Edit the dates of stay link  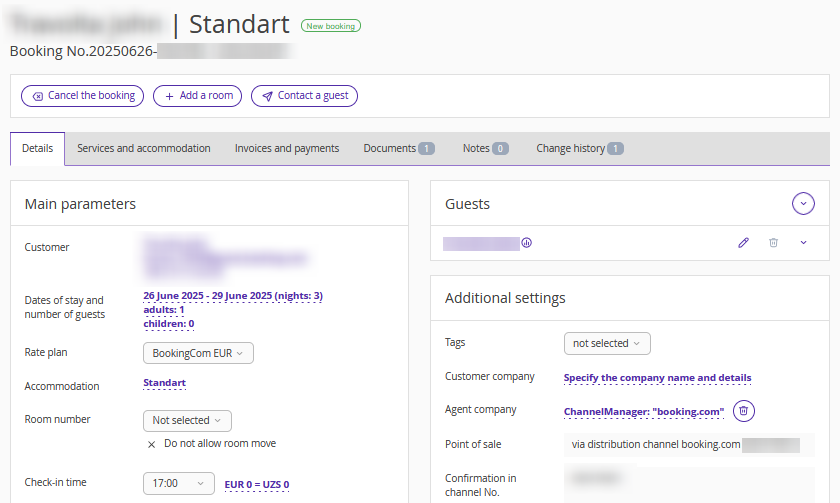(233, 296)
